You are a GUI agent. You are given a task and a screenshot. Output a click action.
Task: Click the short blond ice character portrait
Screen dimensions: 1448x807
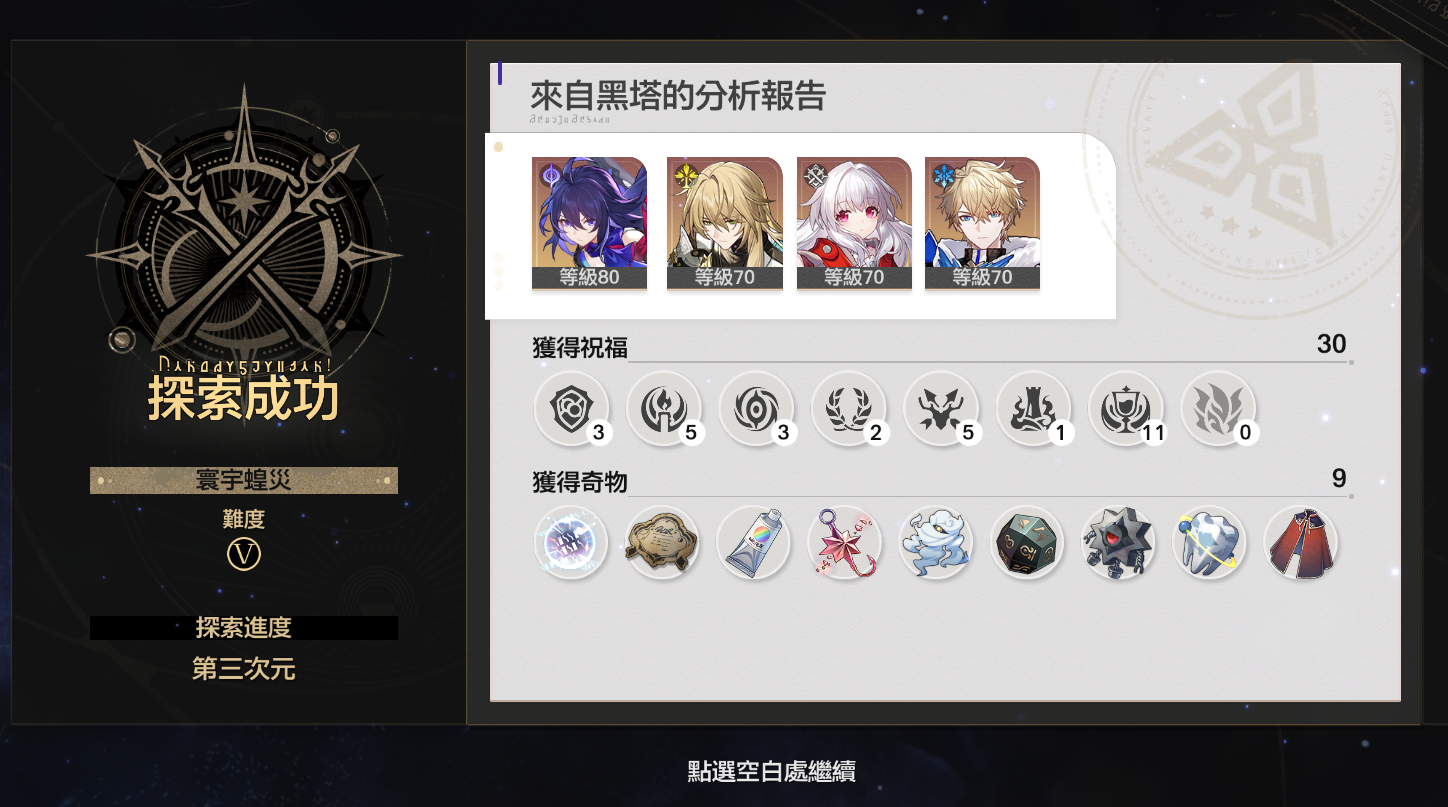point(982,223)
